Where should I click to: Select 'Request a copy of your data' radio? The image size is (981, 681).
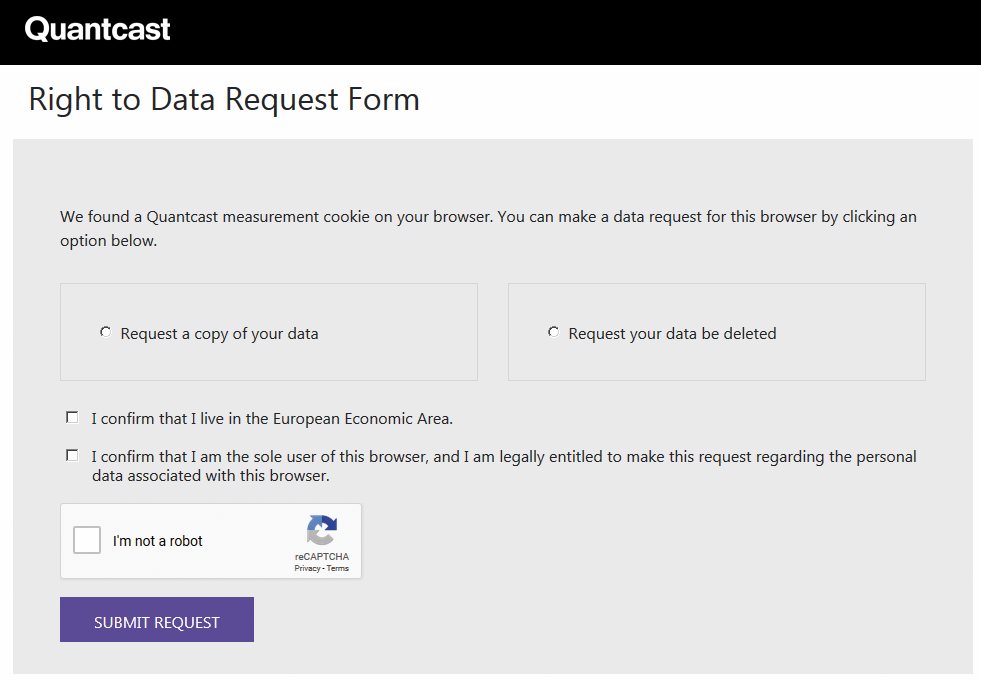pos(105,332)
